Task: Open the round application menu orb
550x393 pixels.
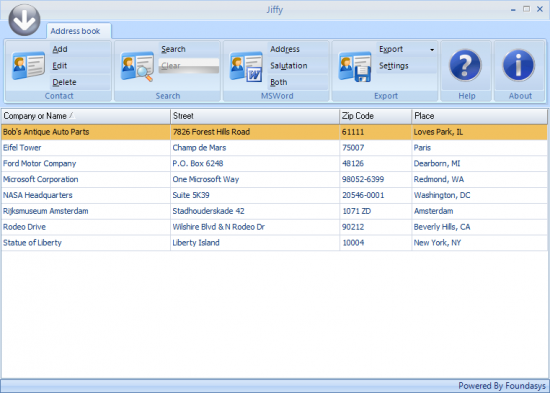Action: coord(24,20)
